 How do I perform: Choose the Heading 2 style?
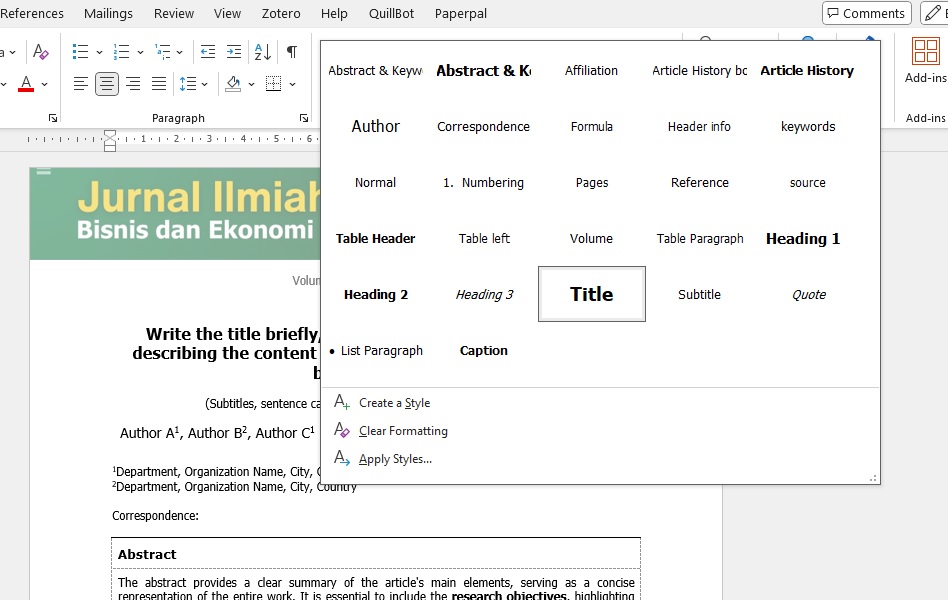375,295
